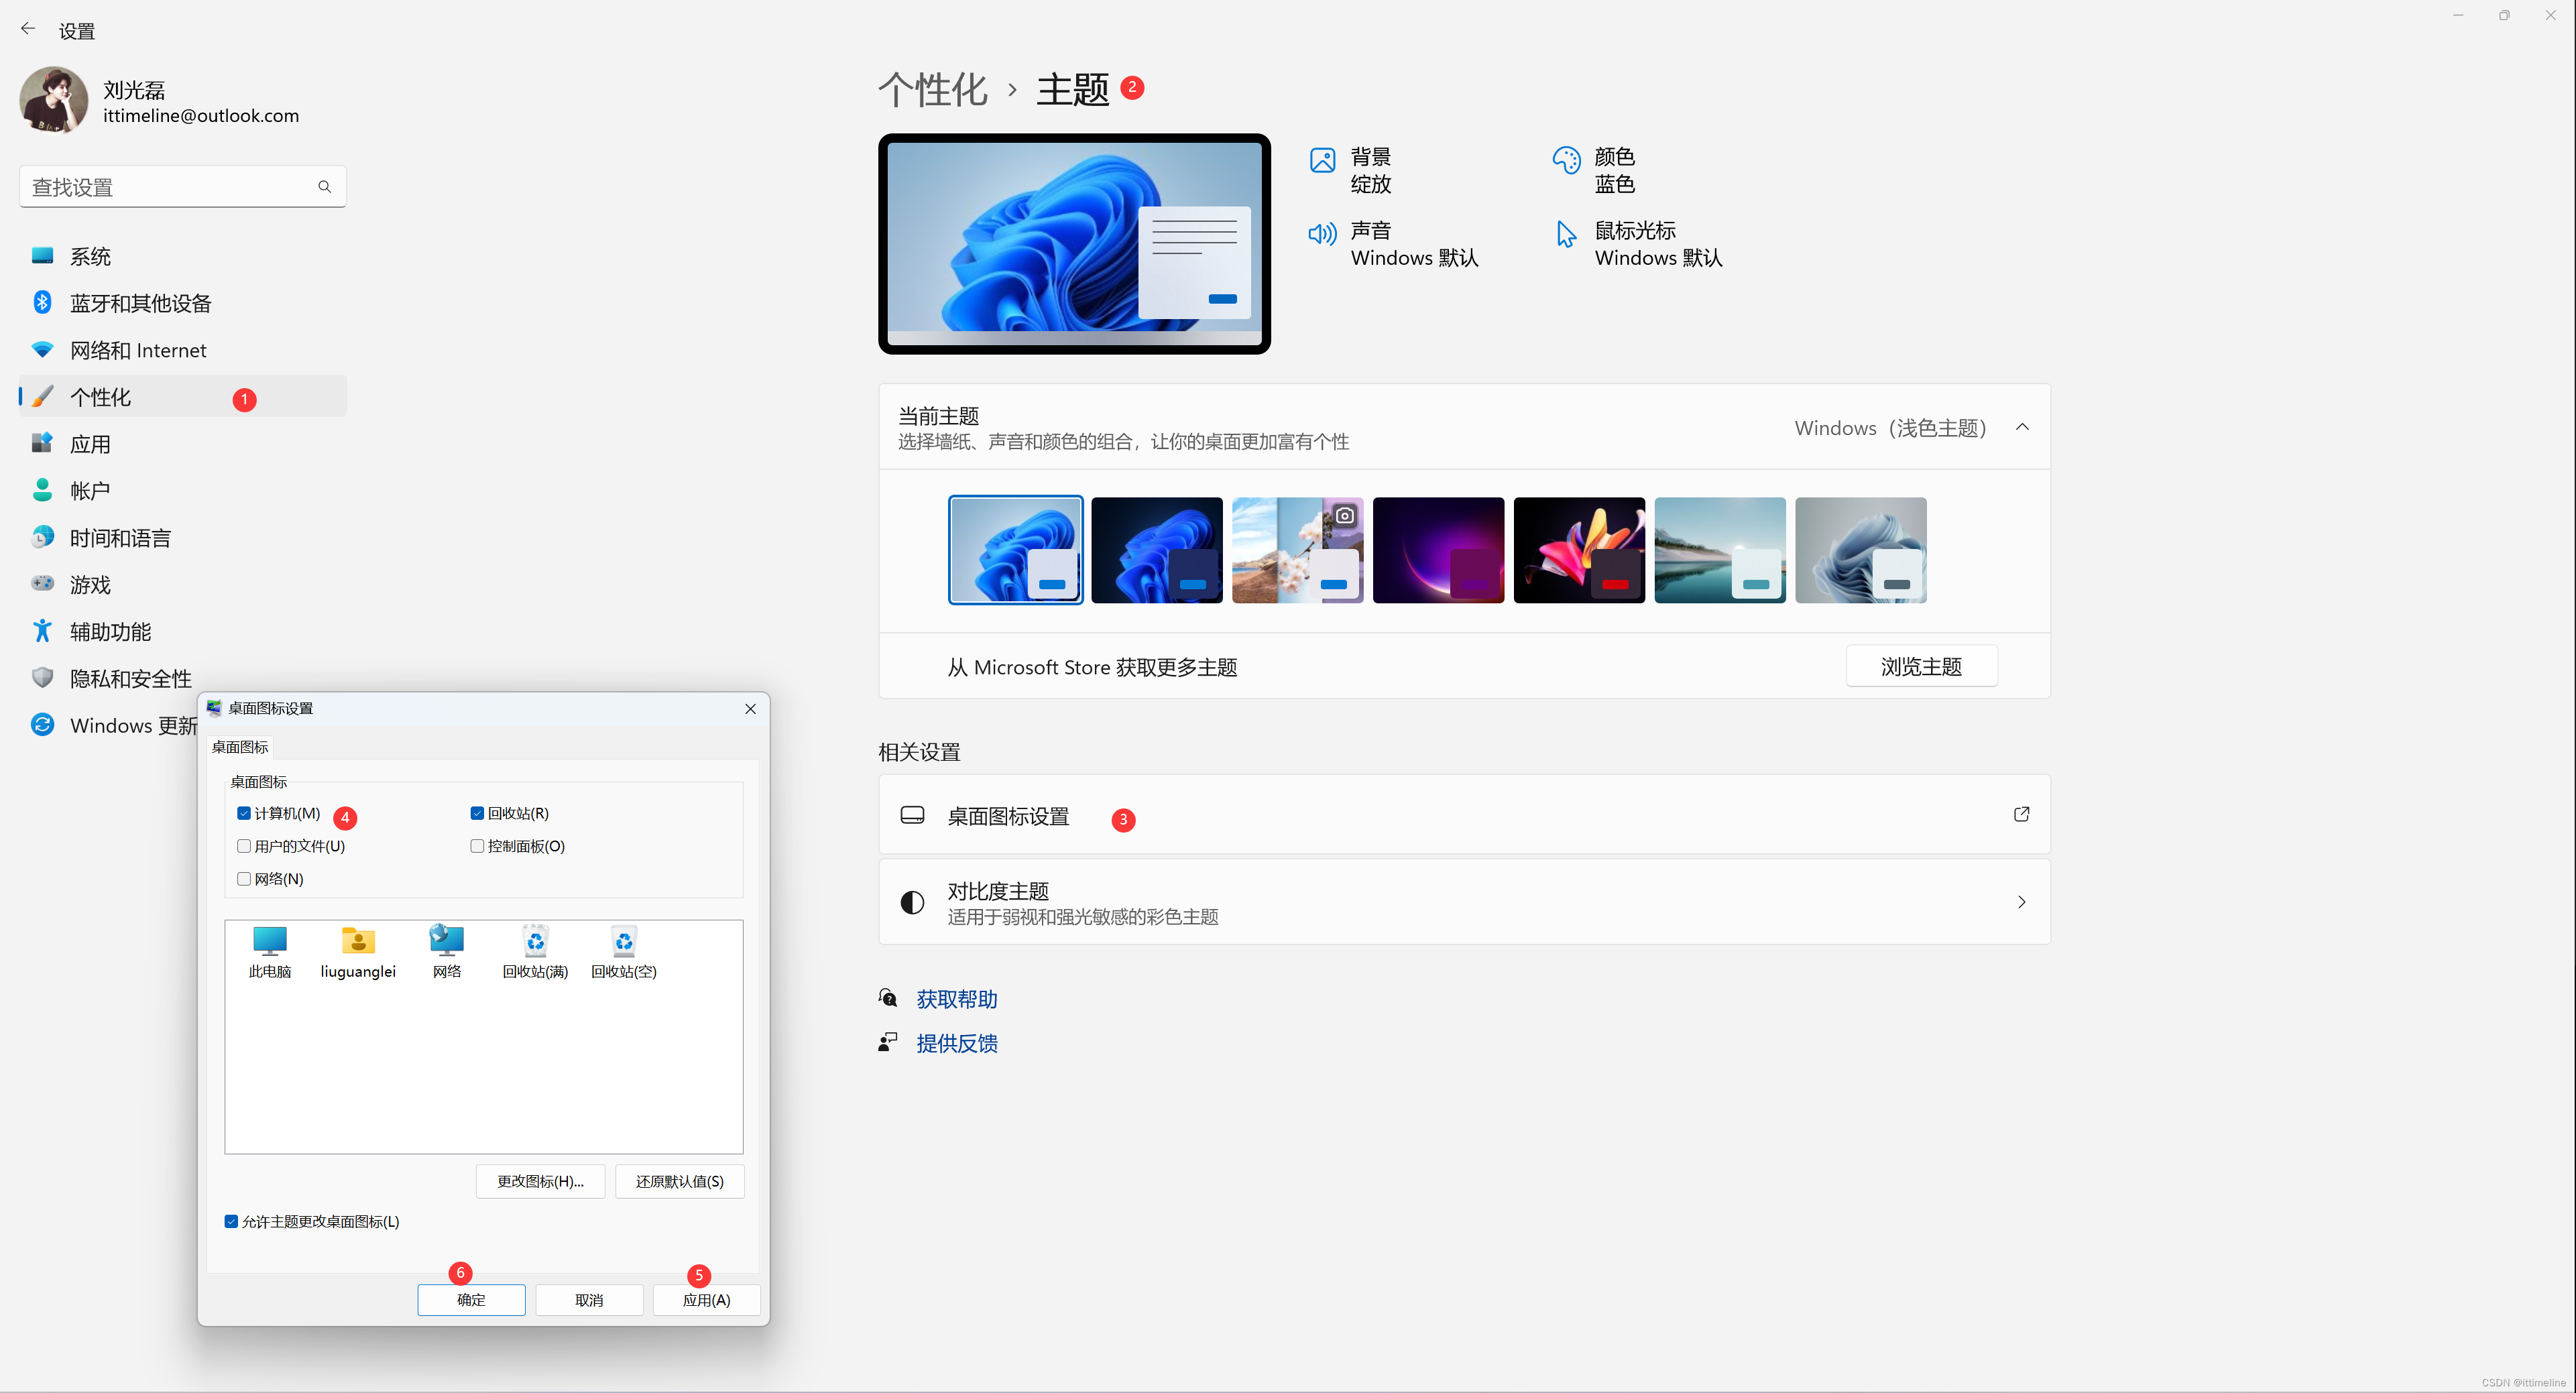Go to 个性化 breadcrumb

coord(932,90)
